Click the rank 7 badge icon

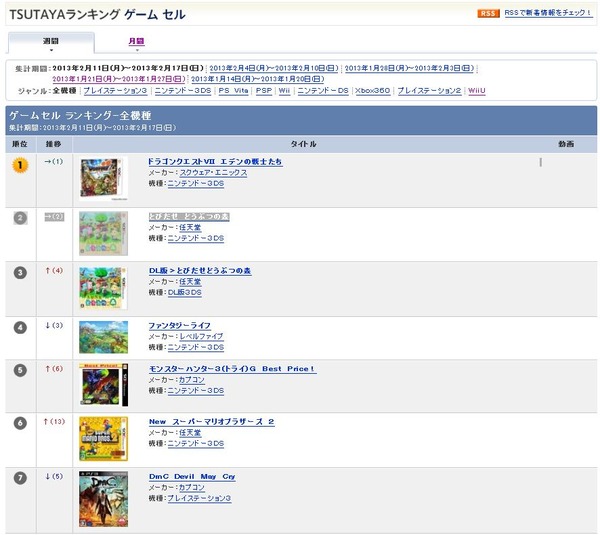pos(20,478)
